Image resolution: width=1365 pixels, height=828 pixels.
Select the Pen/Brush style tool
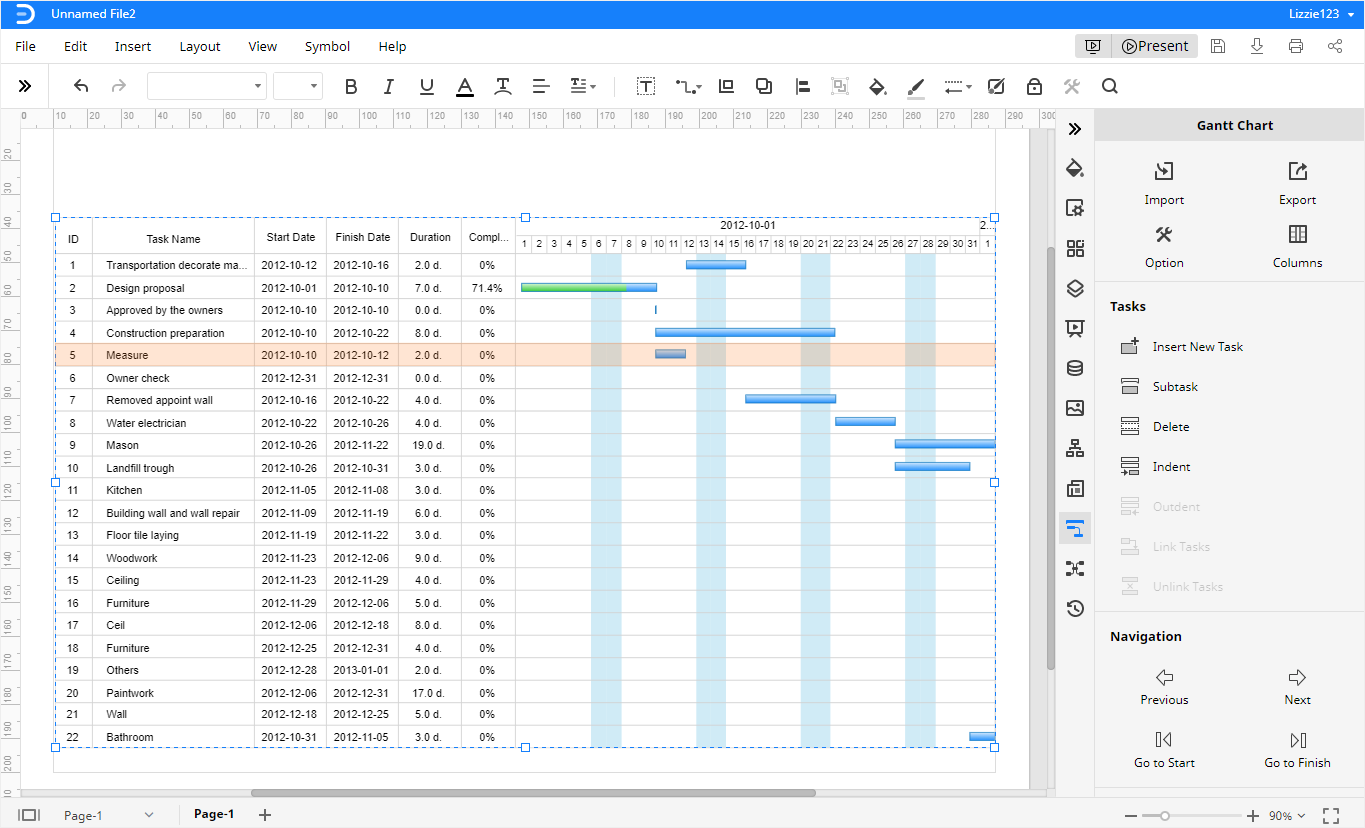pyautogui.click(x=915, y=86)
